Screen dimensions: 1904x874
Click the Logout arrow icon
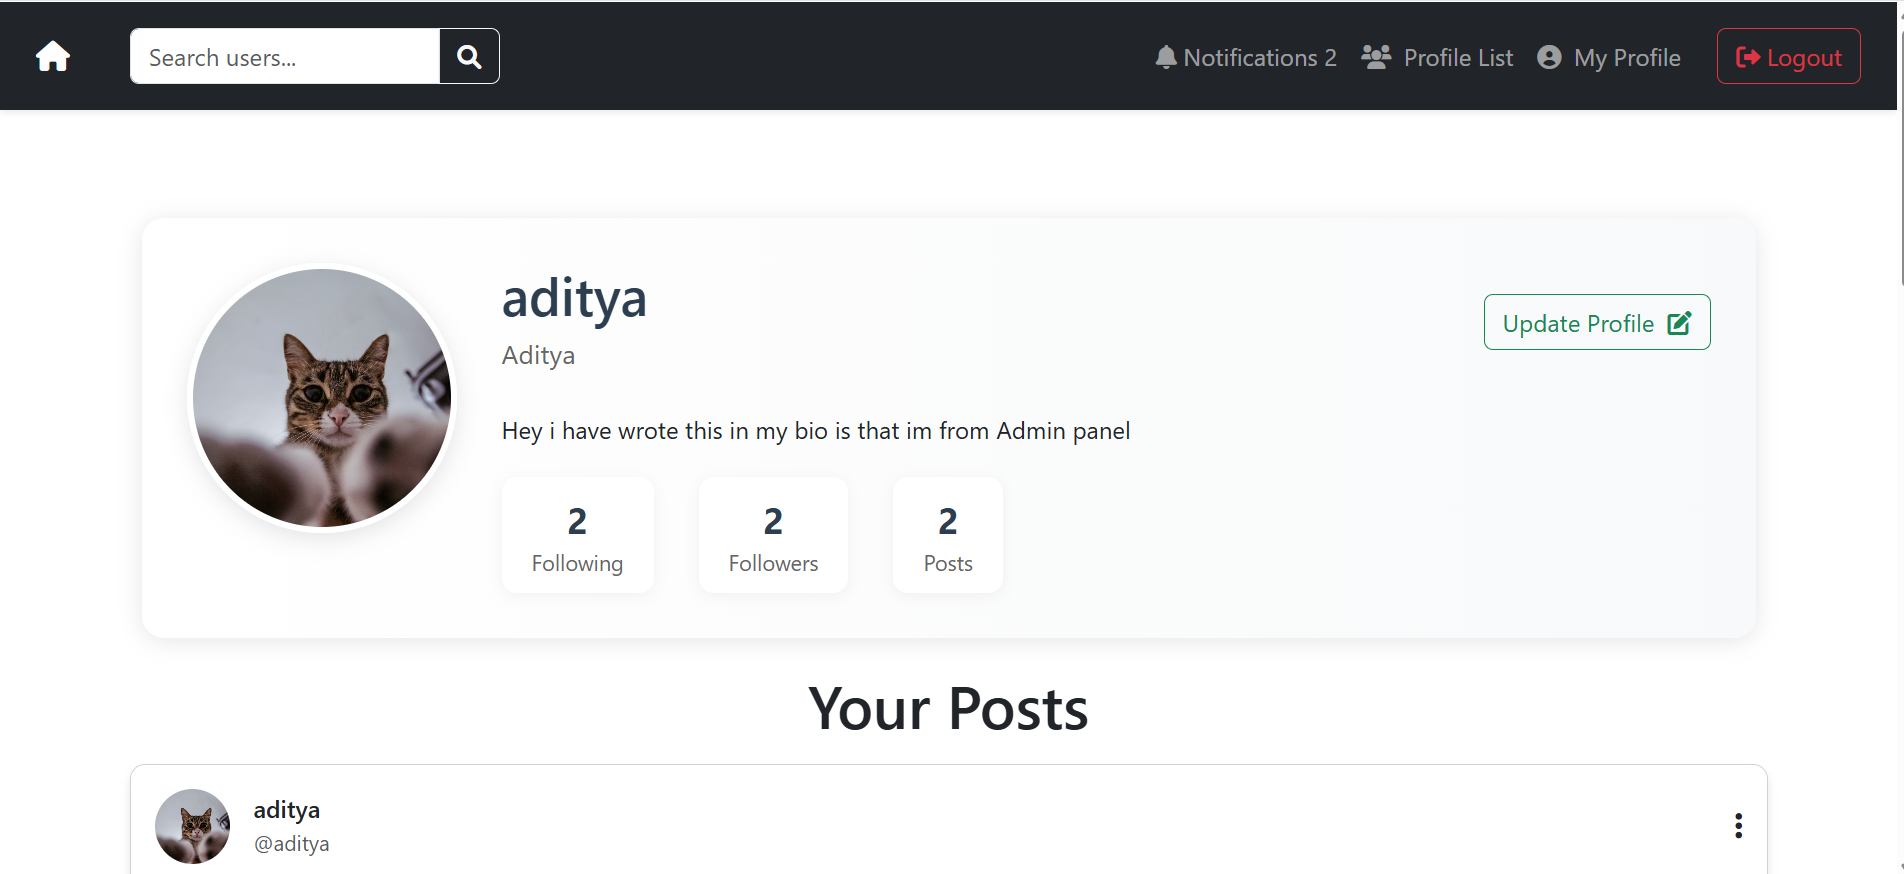[1747, 57]
